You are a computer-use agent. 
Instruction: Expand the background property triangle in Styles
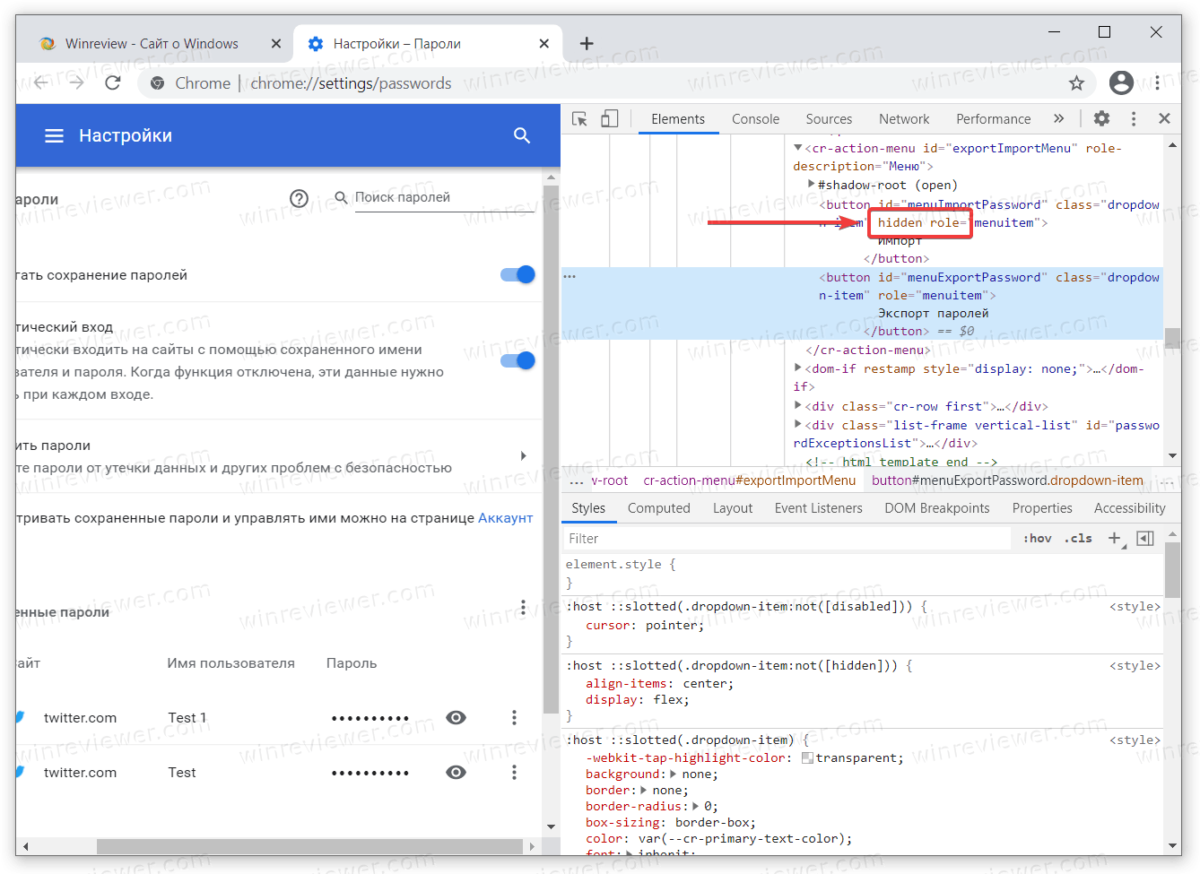click(672, 774)
